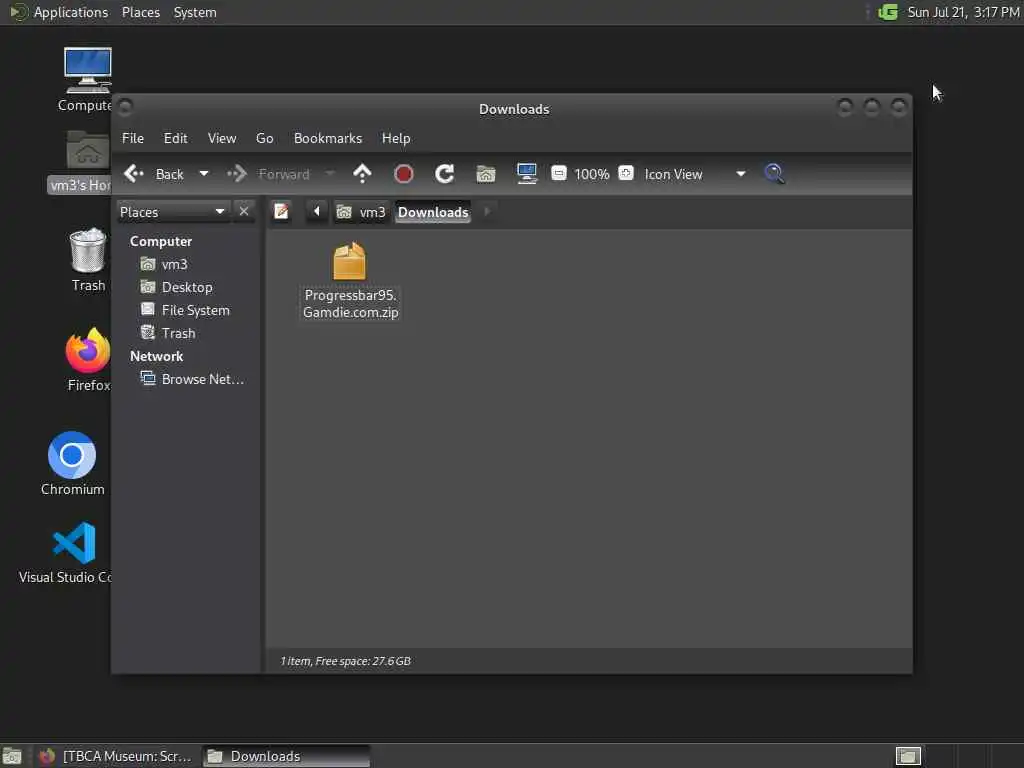1024x768 pixels.
Task: Open the Icon View mode dropdown
Action: click(x=695, y=174)
